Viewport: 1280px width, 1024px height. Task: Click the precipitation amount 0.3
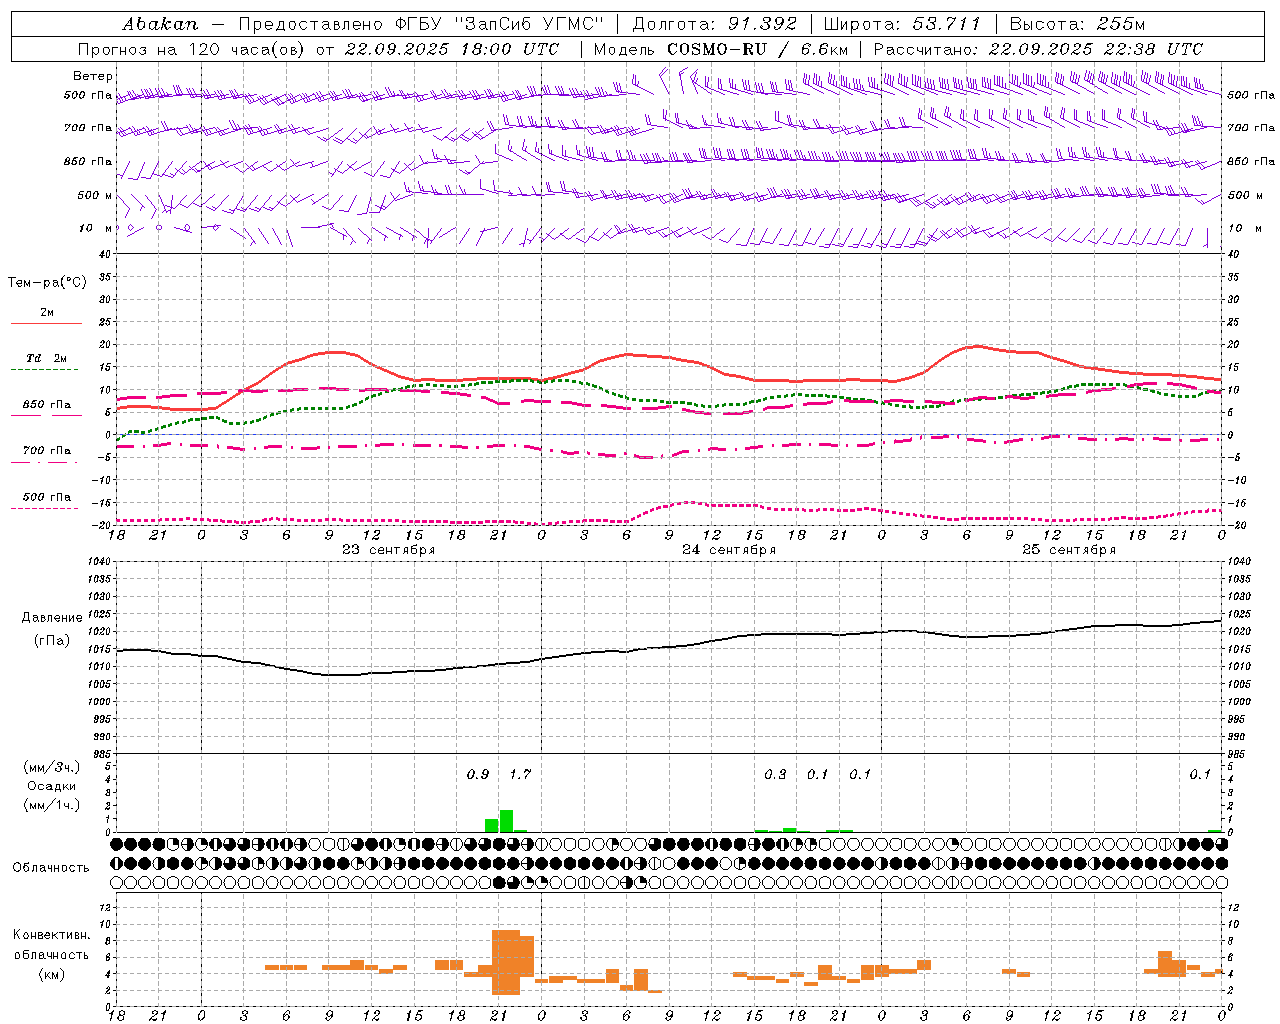pyautogui.click(x=775, y=774)
